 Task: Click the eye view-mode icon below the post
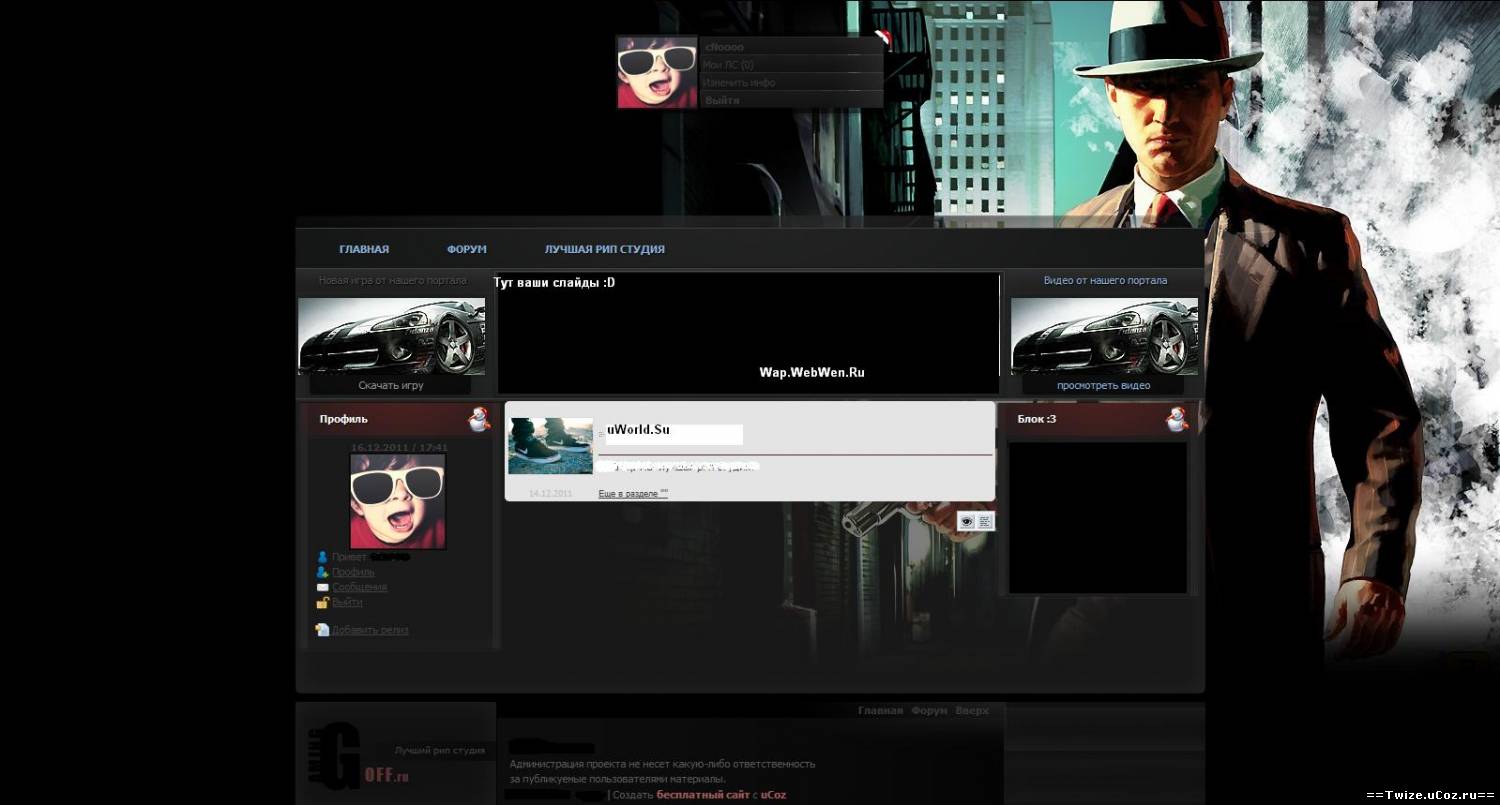[x=966, y=521]
